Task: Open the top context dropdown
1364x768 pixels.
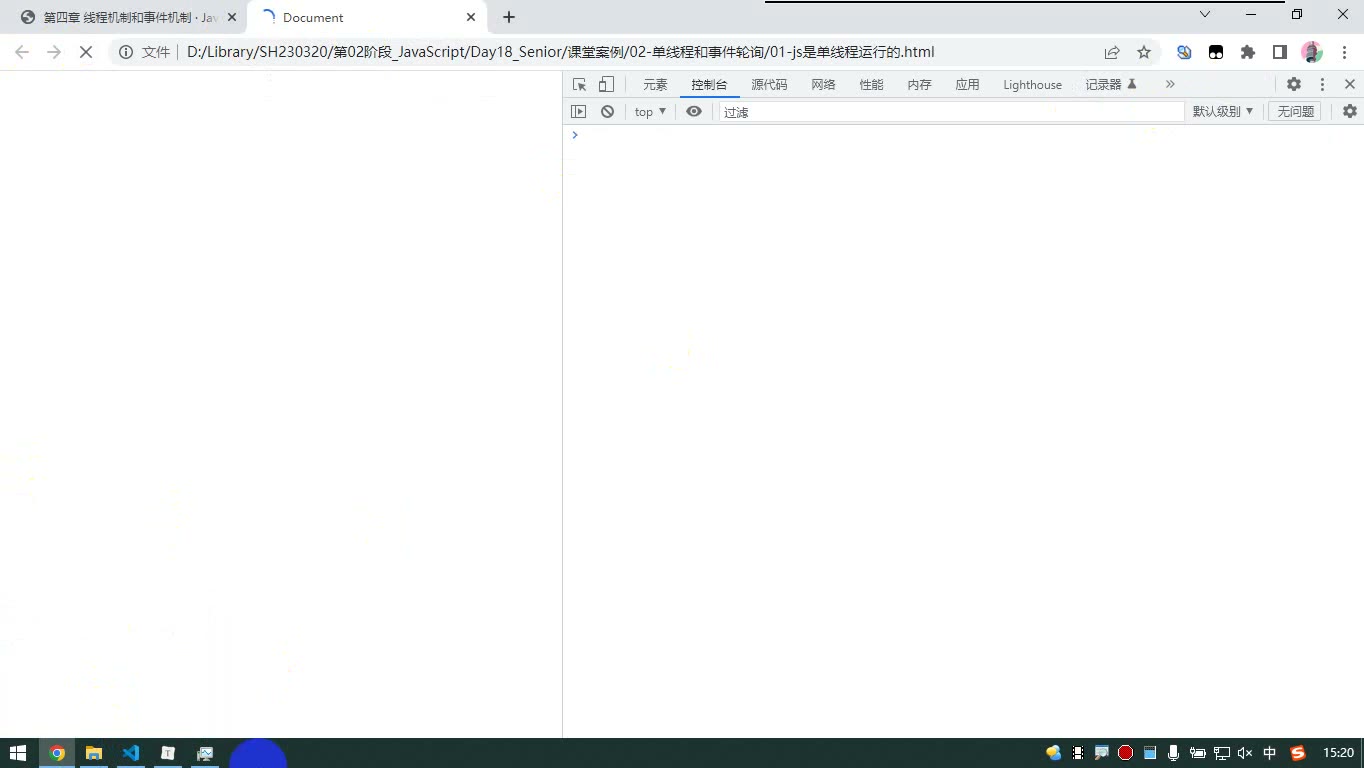Action: (x=650, y=112)
